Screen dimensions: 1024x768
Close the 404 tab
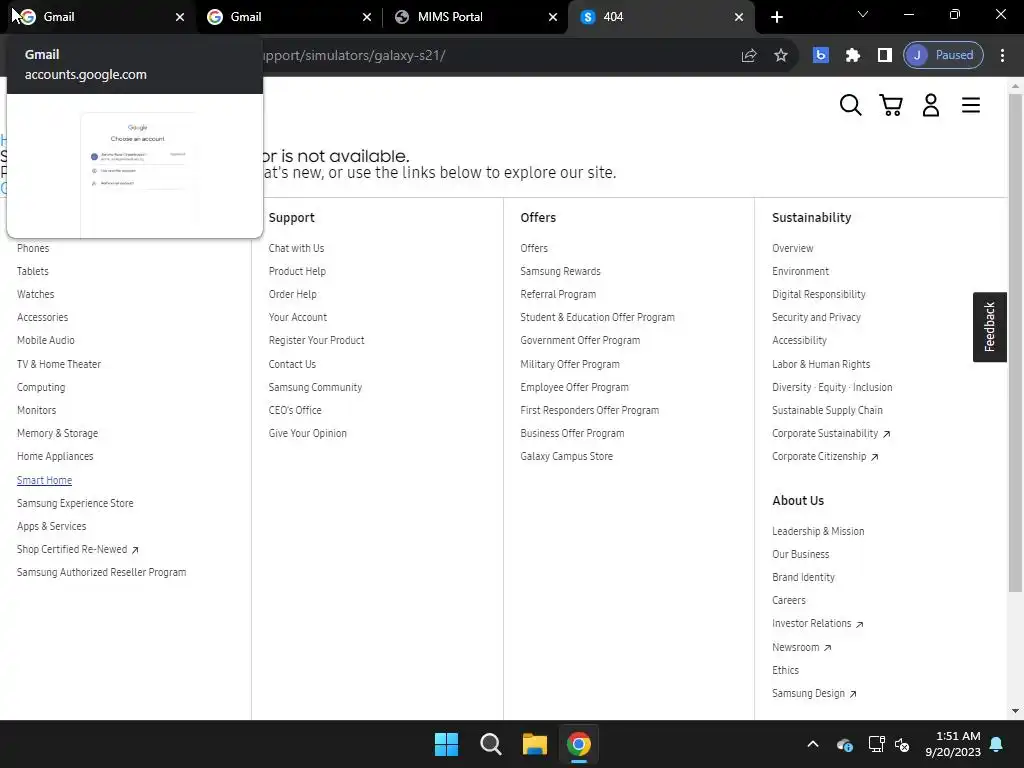tap(739, 17)
